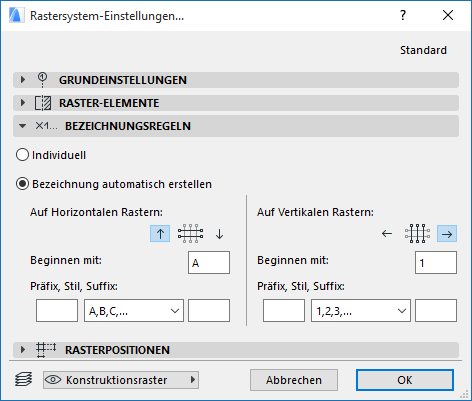The height and width of the screenshot is (401, 472).
Task: Expand the GRUNDEINSTELLUNGEN panel
Action: click(236, 80)
